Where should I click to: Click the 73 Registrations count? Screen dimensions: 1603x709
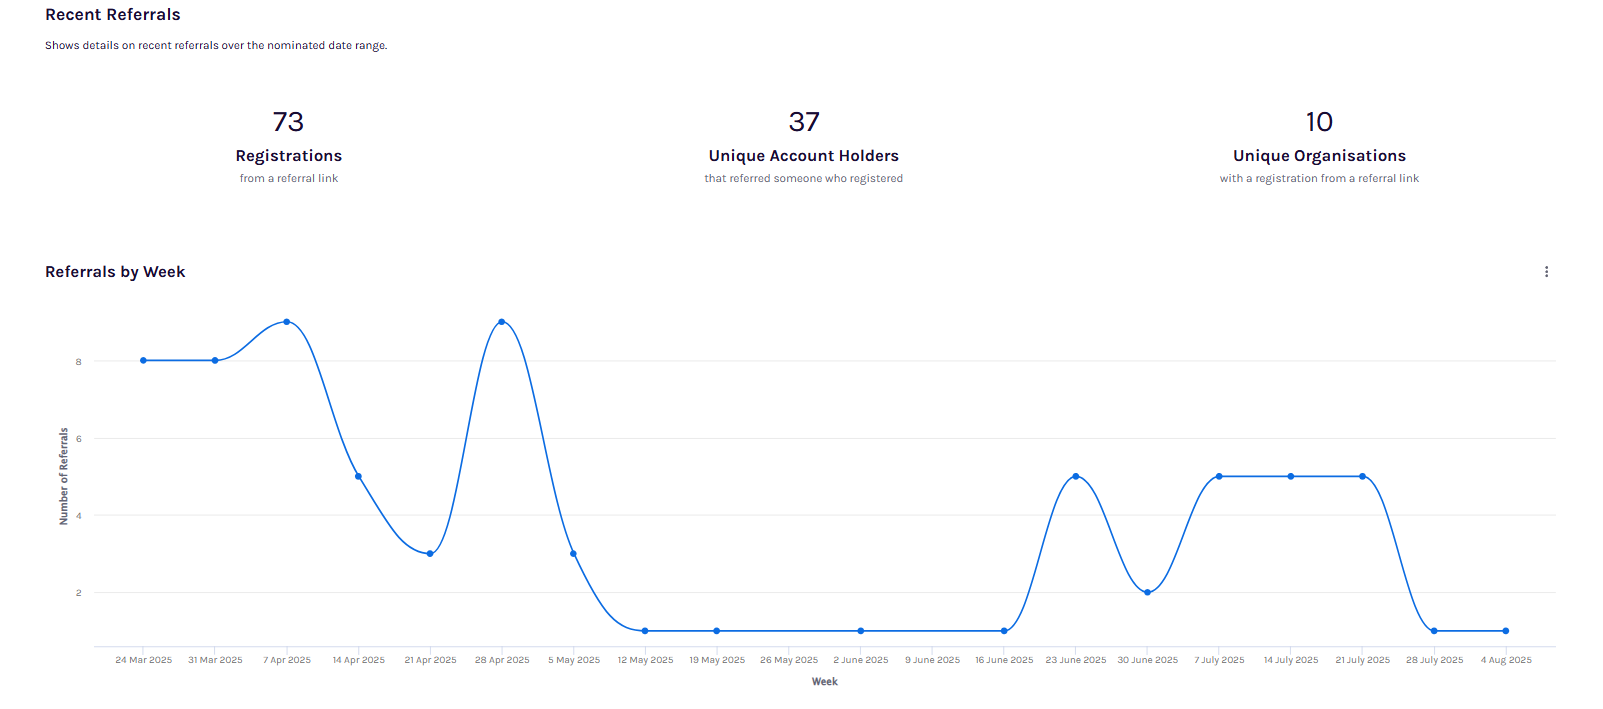[x=288, y=122]
